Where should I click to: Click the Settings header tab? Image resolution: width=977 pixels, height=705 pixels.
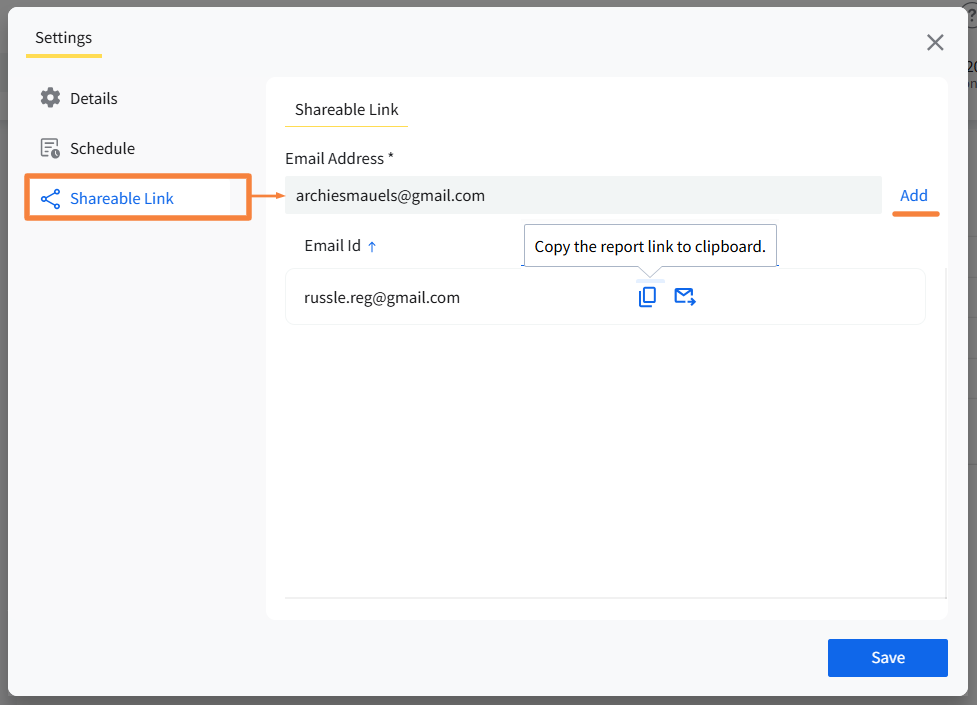(63, 38)
